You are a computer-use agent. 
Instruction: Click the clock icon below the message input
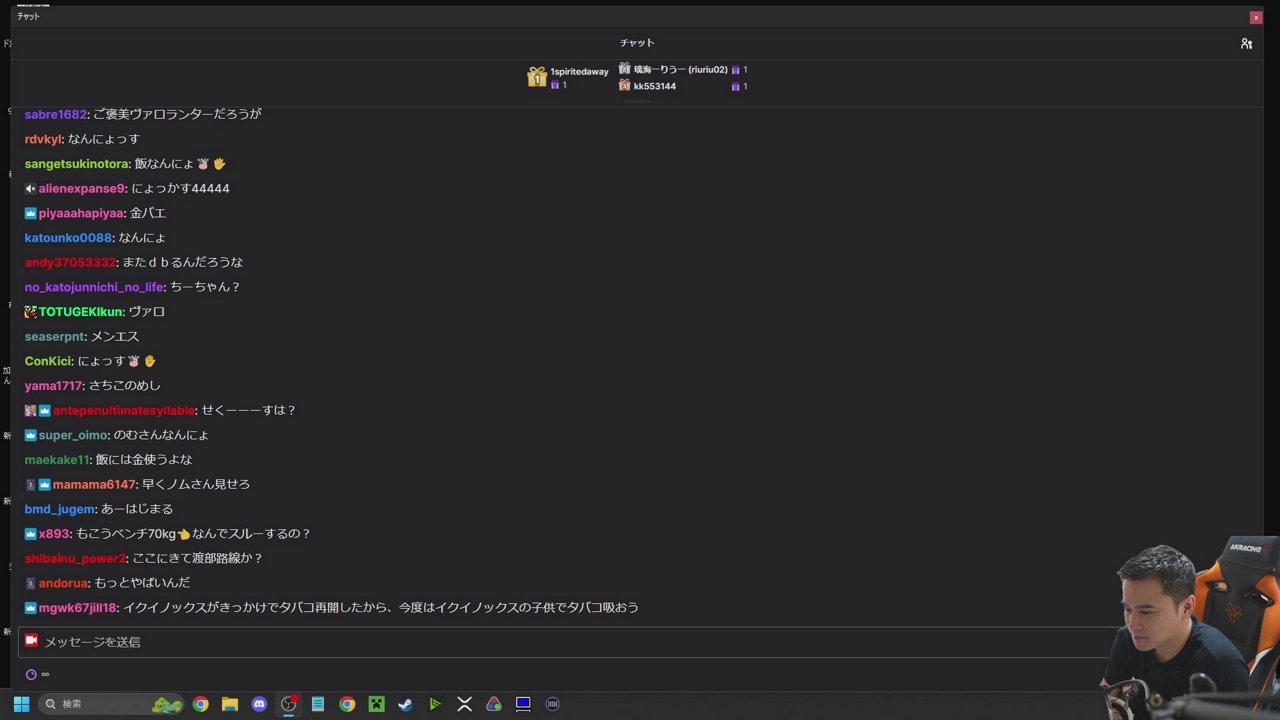(x=31, y=673)
